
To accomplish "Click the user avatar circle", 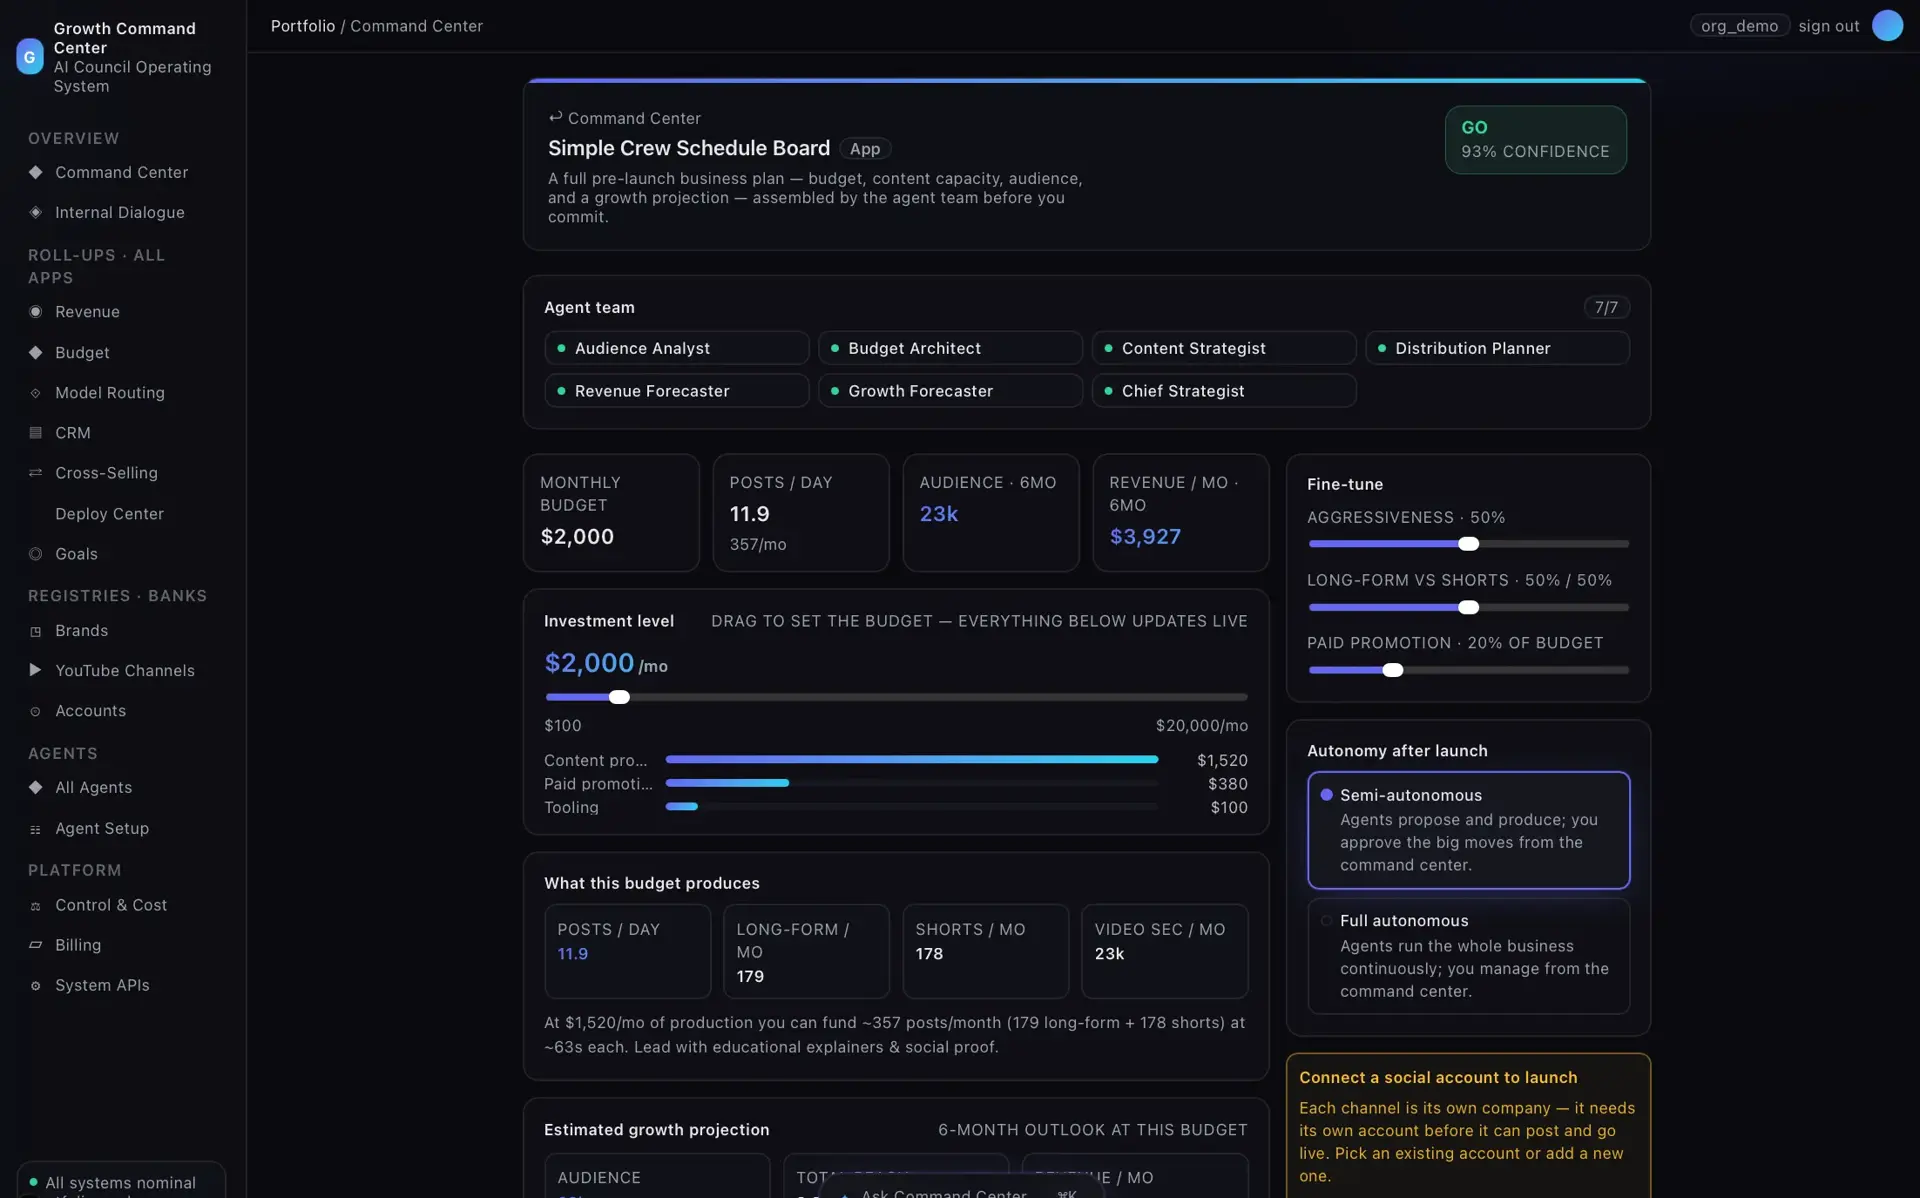I will [x=1887, y=26].
